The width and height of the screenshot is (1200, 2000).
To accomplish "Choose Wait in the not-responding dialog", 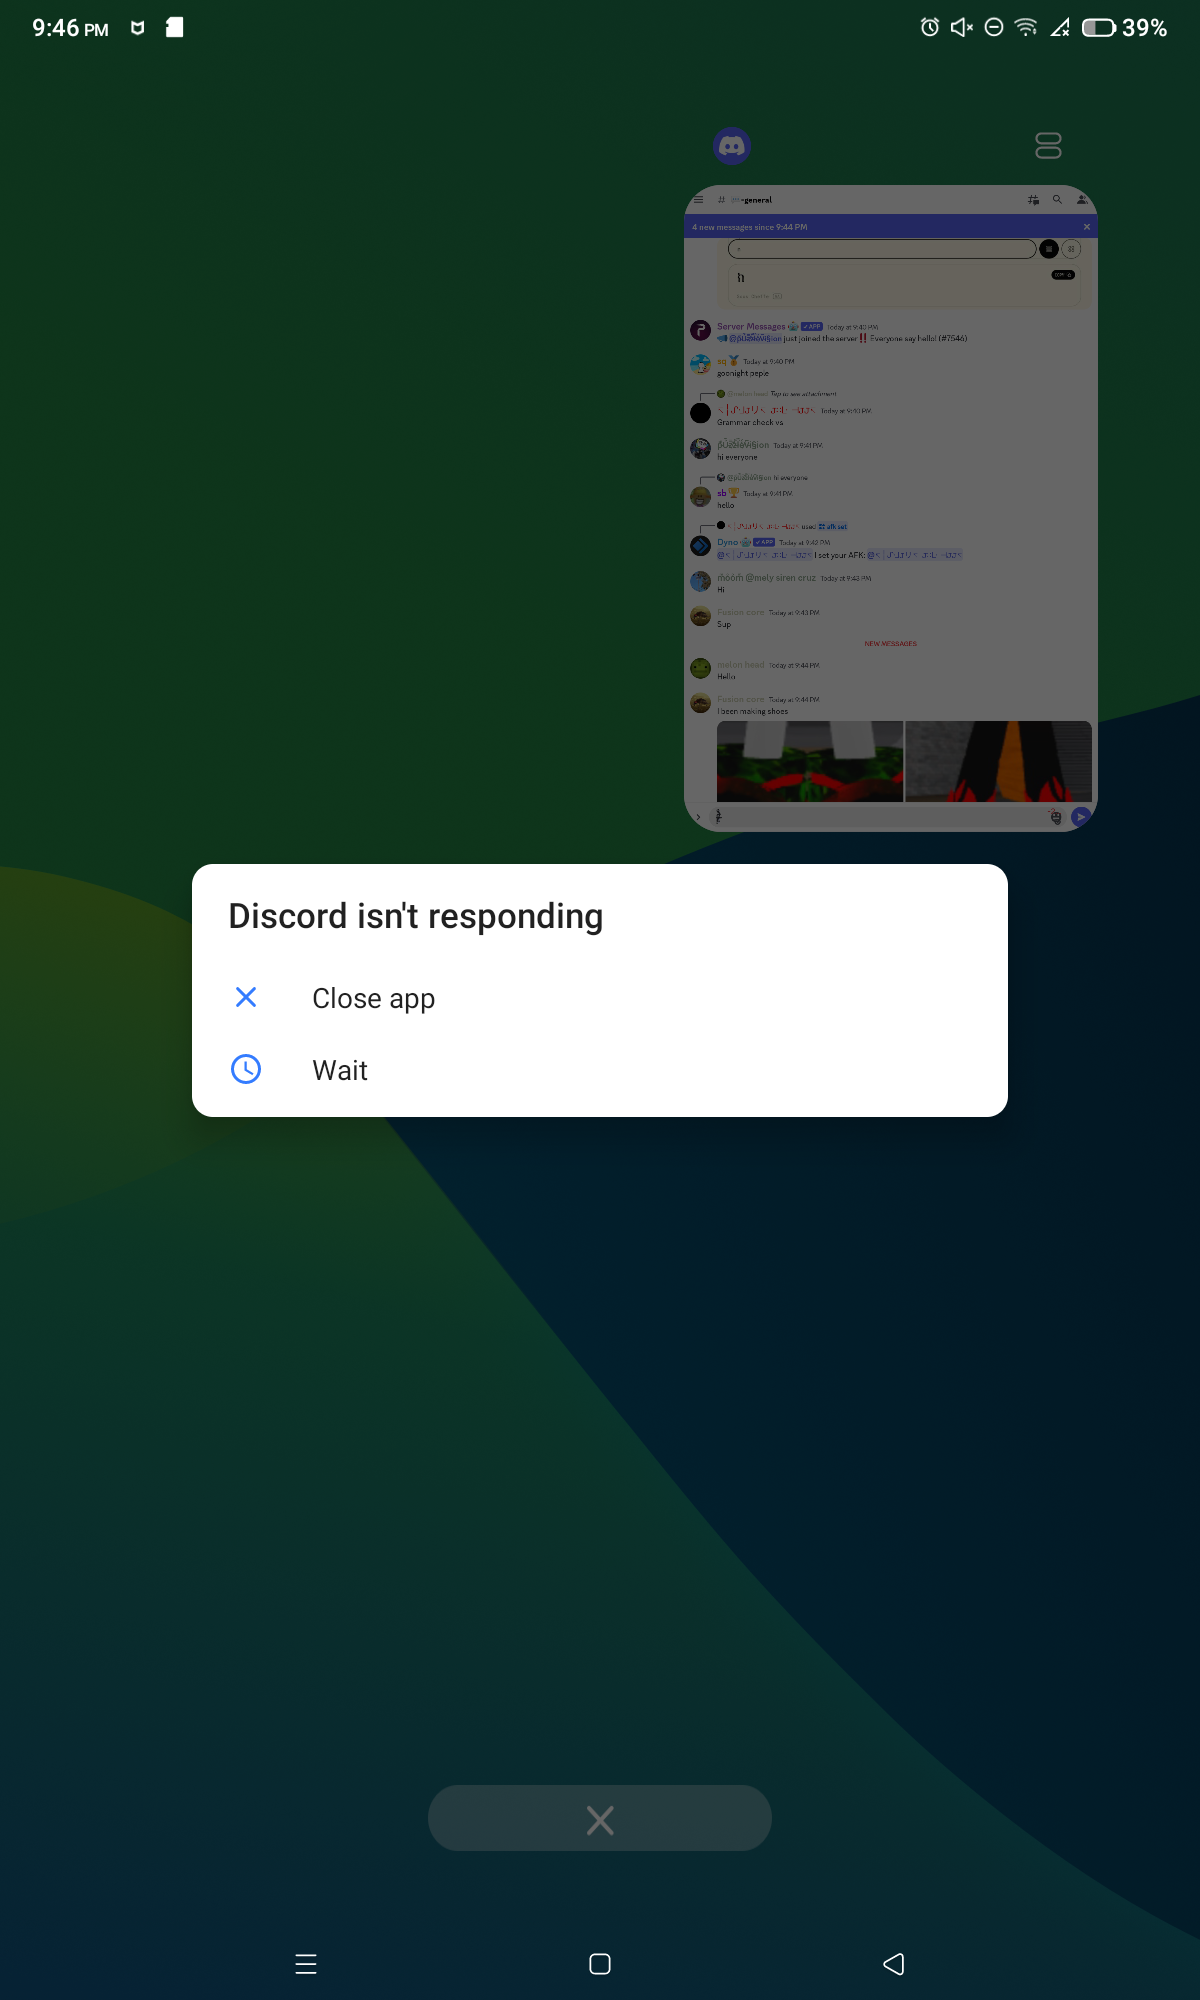I will pyautogui.click(x=600, y=1070).
